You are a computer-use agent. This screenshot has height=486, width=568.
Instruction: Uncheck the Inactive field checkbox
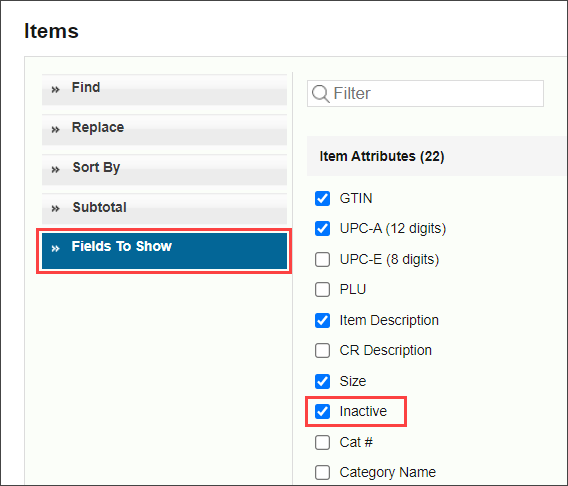pos(322,411)
